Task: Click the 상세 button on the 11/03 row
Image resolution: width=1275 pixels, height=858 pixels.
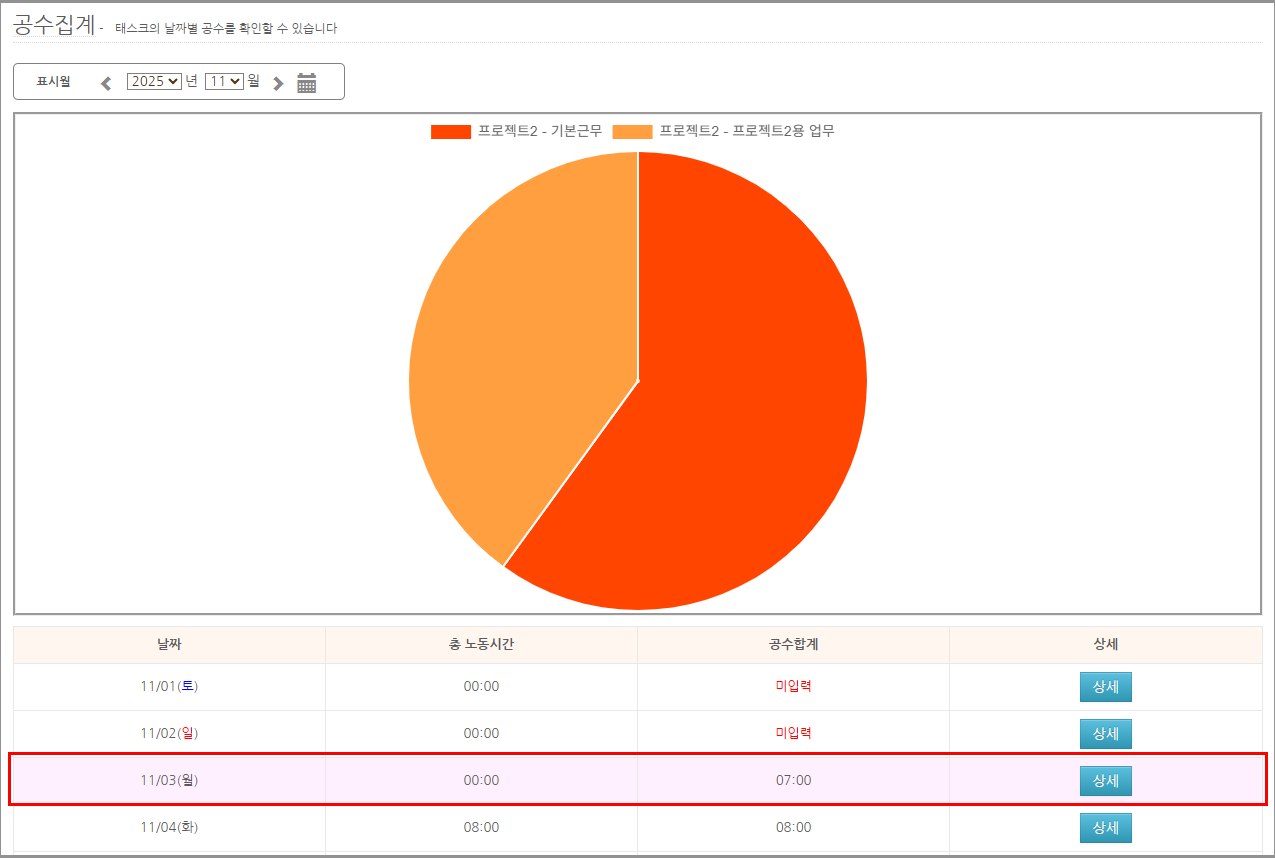Action: pos(1105,781)
